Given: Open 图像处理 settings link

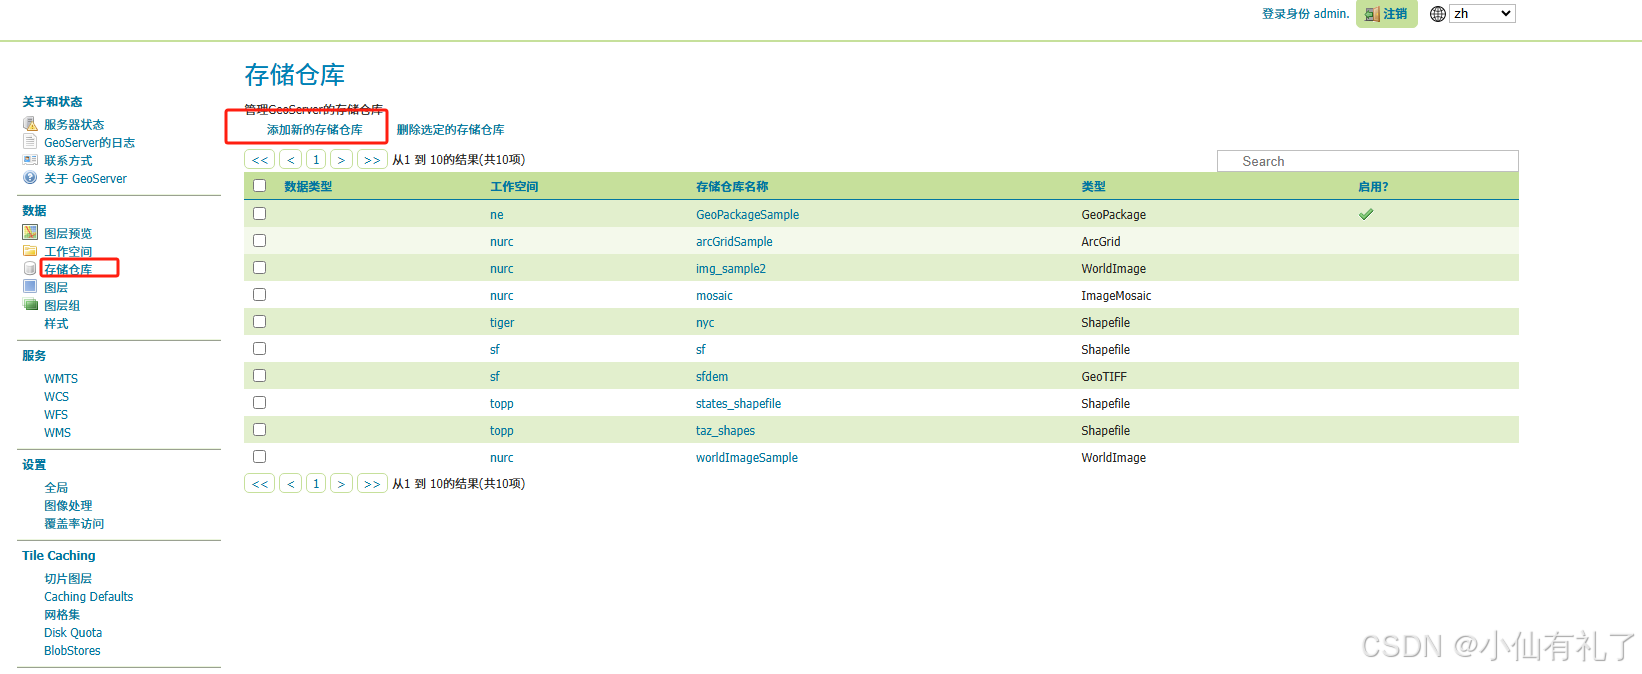Looking at the screenshot, I should 68,506.
